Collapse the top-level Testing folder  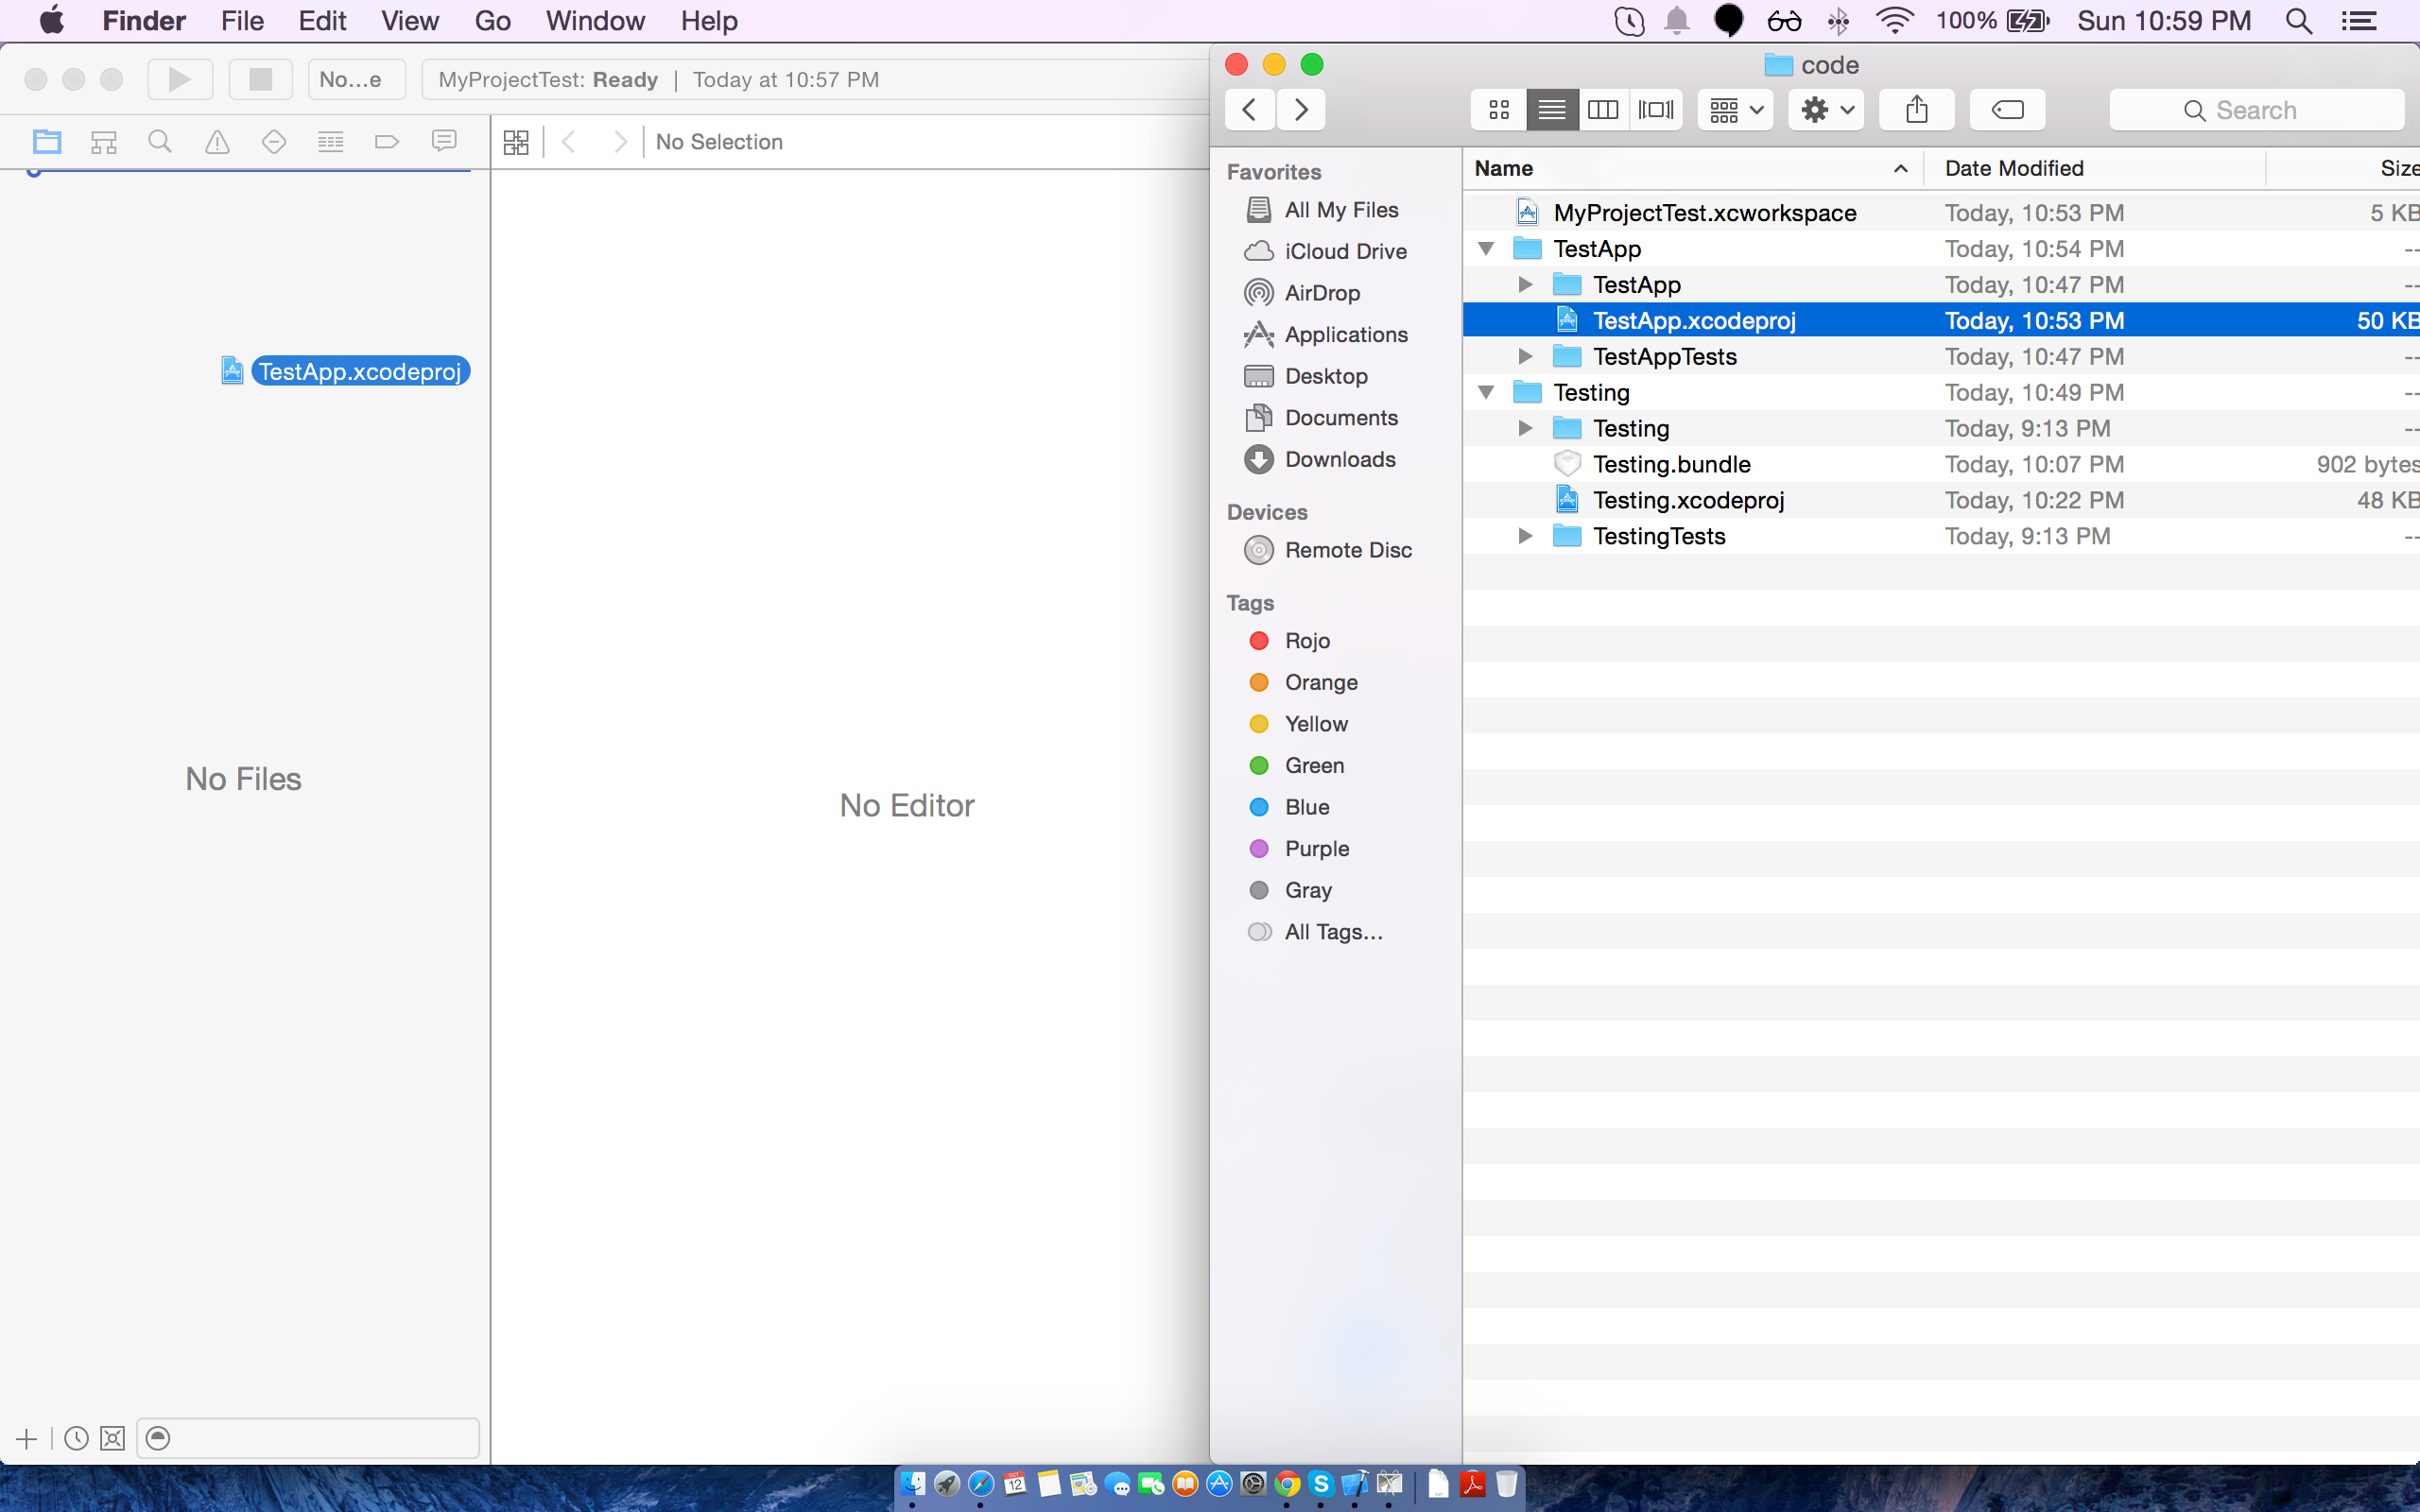[1486, 392]
